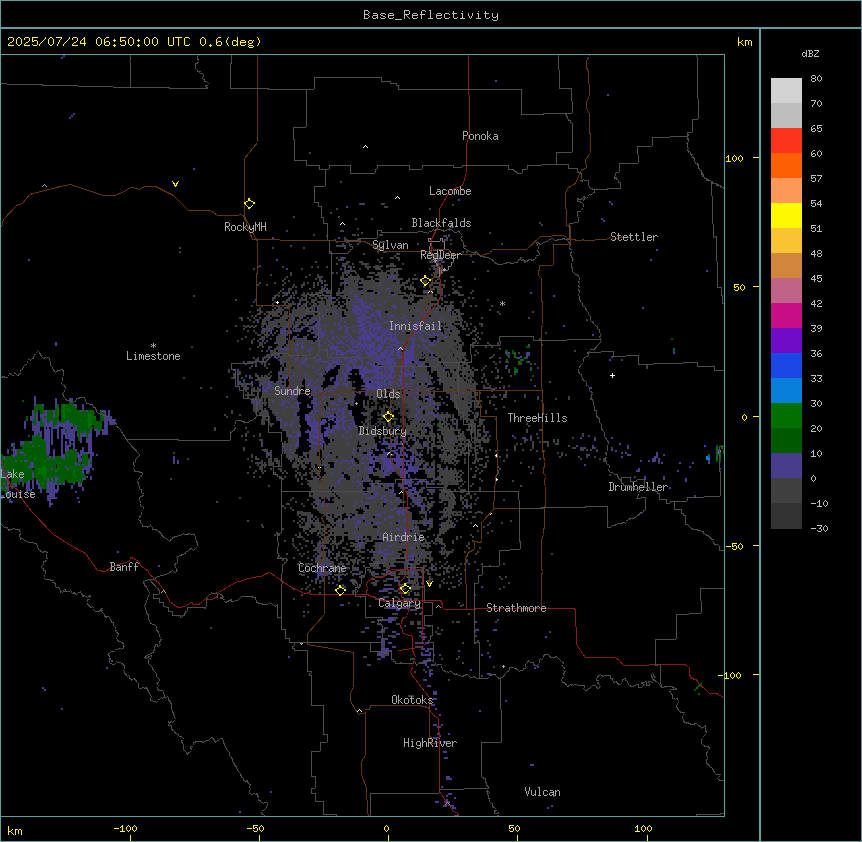Image resolution: width=862 pixels, height=842 pixels.
Task: Click the Sundre city label
Action: pyautogui.click(x=292, y=391)
